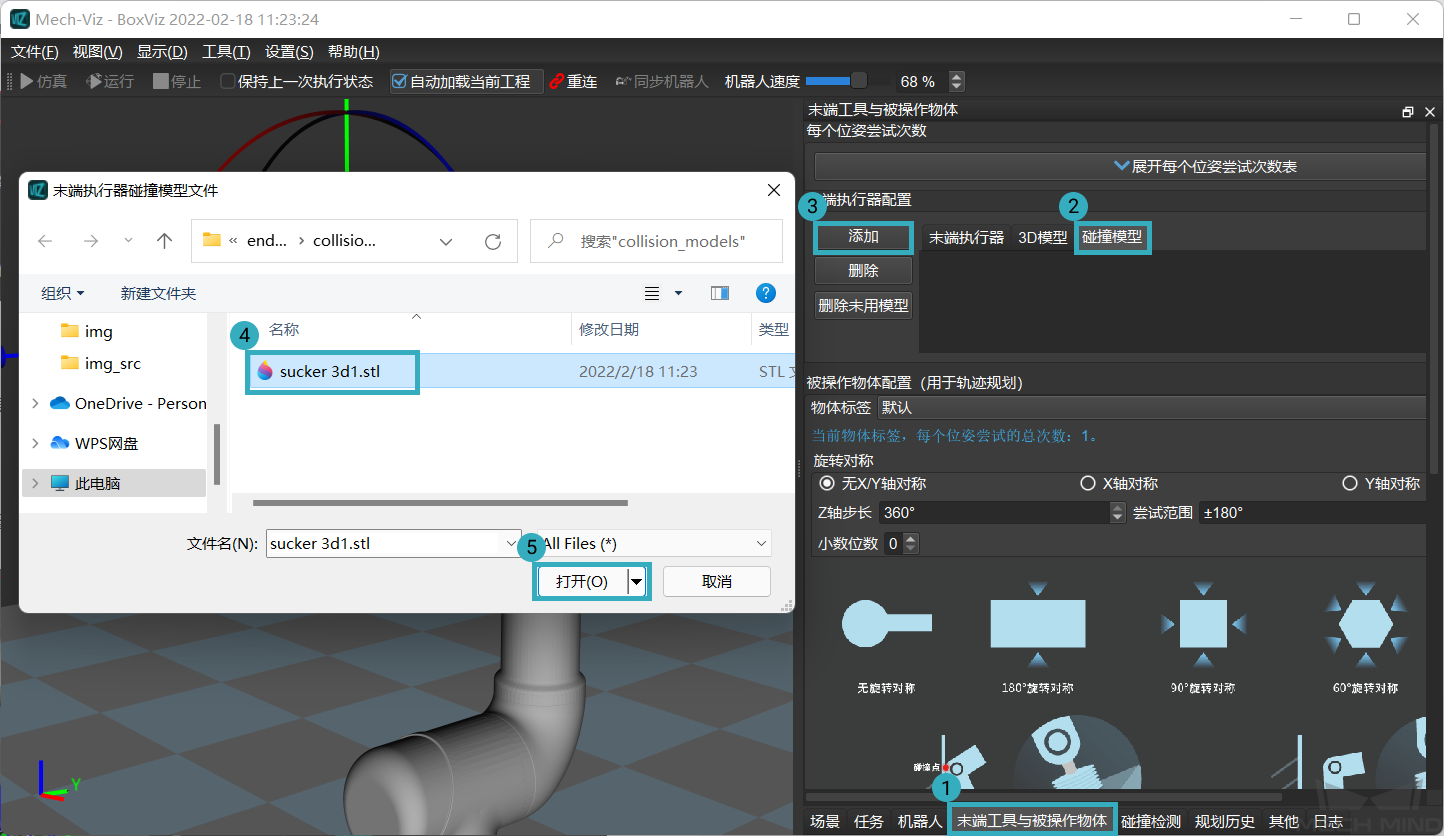Open the 打开 button dropdown arrow
Viewport: 1444px width, 836px height.
tap(637, 581)
